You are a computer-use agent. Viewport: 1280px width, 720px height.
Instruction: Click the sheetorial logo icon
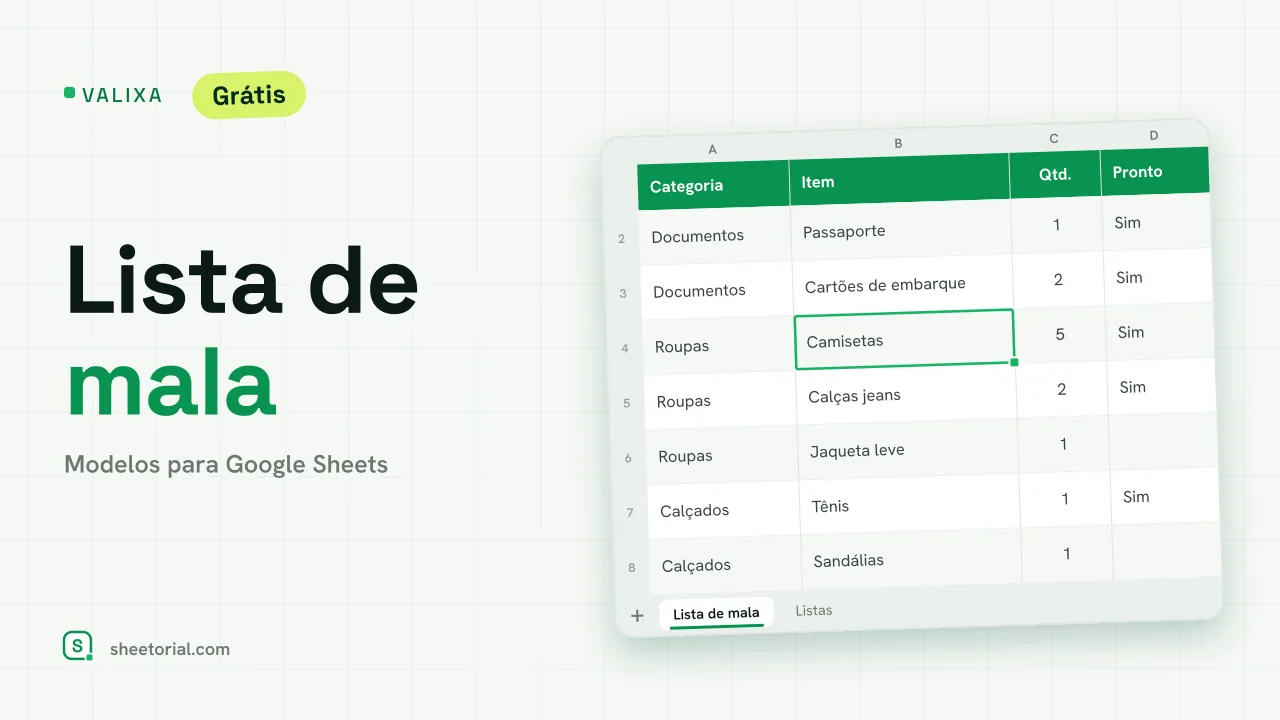tap(78, 647)
